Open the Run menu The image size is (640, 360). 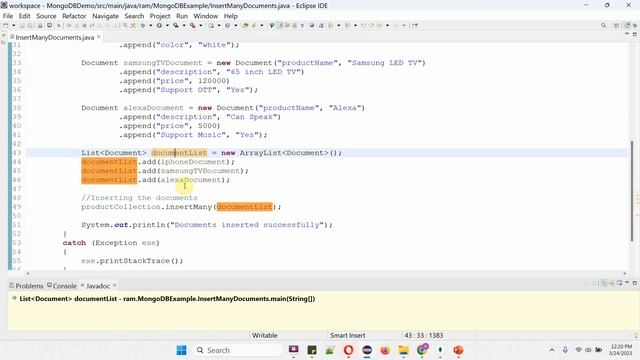(x=182, y=16)
